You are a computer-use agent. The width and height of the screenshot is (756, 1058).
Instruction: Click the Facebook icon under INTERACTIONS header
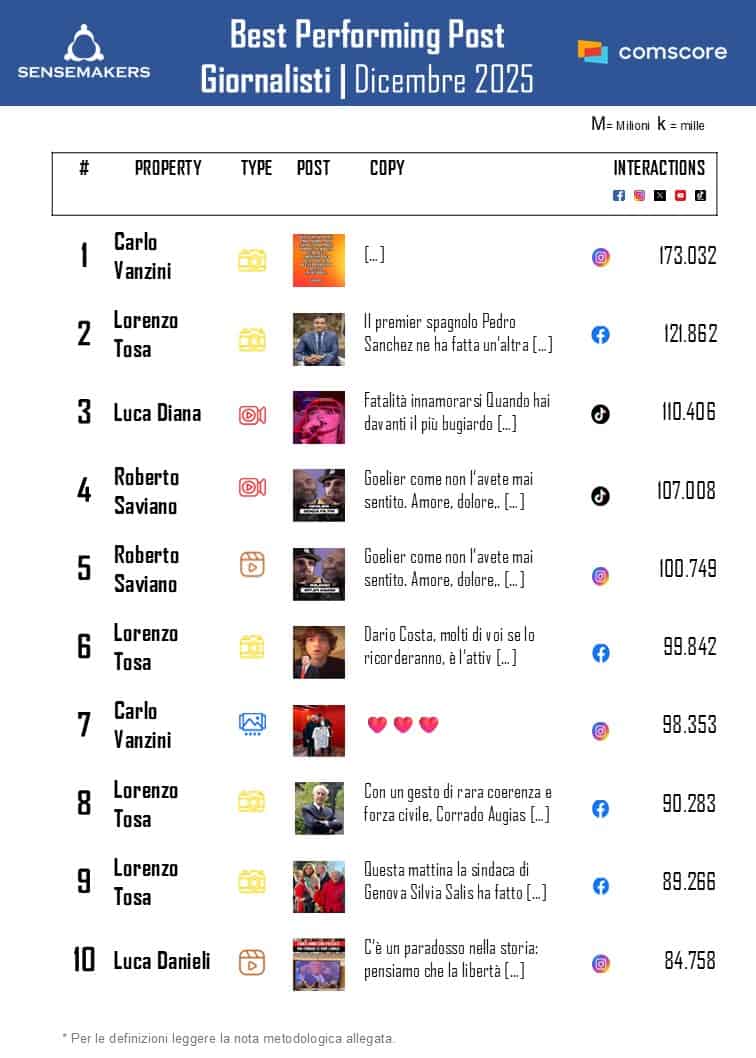[619, 195]
